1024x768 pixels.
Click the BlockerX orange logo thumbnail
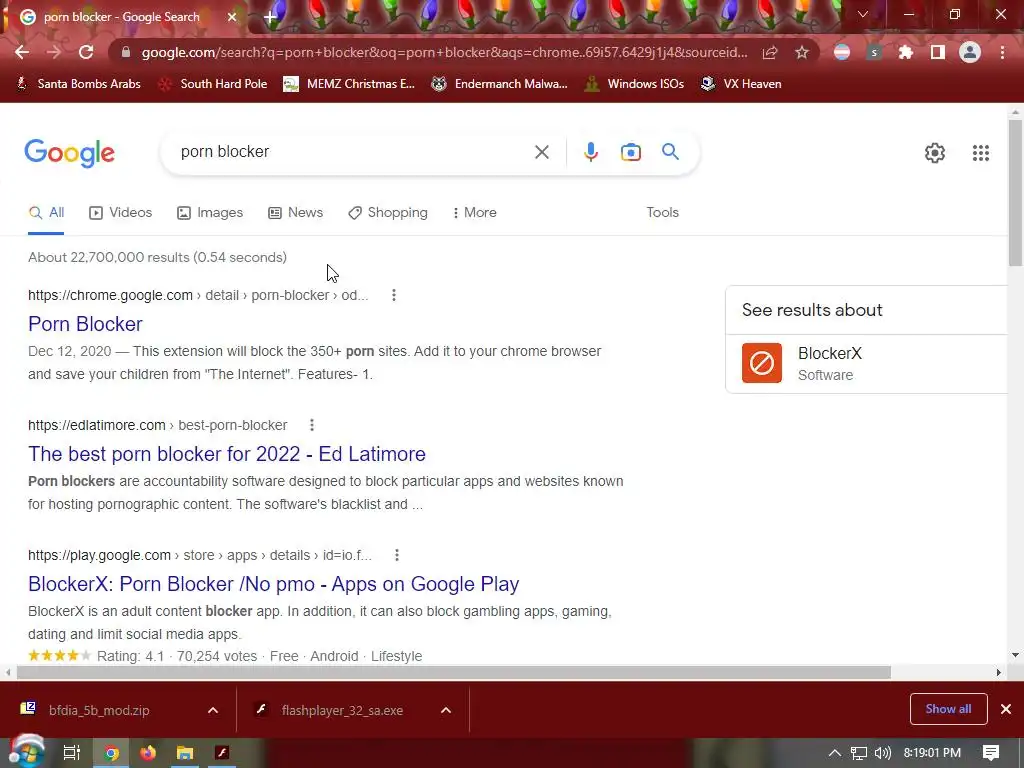tap(761, 363)
